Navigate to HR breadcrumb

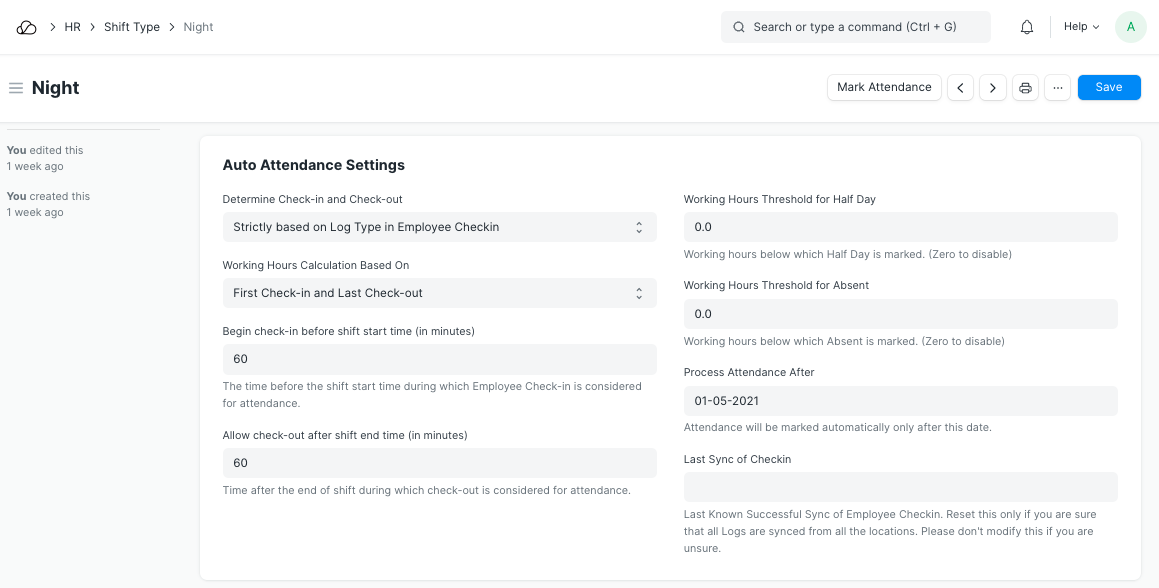pyautogui.click(x=72, y=27)
